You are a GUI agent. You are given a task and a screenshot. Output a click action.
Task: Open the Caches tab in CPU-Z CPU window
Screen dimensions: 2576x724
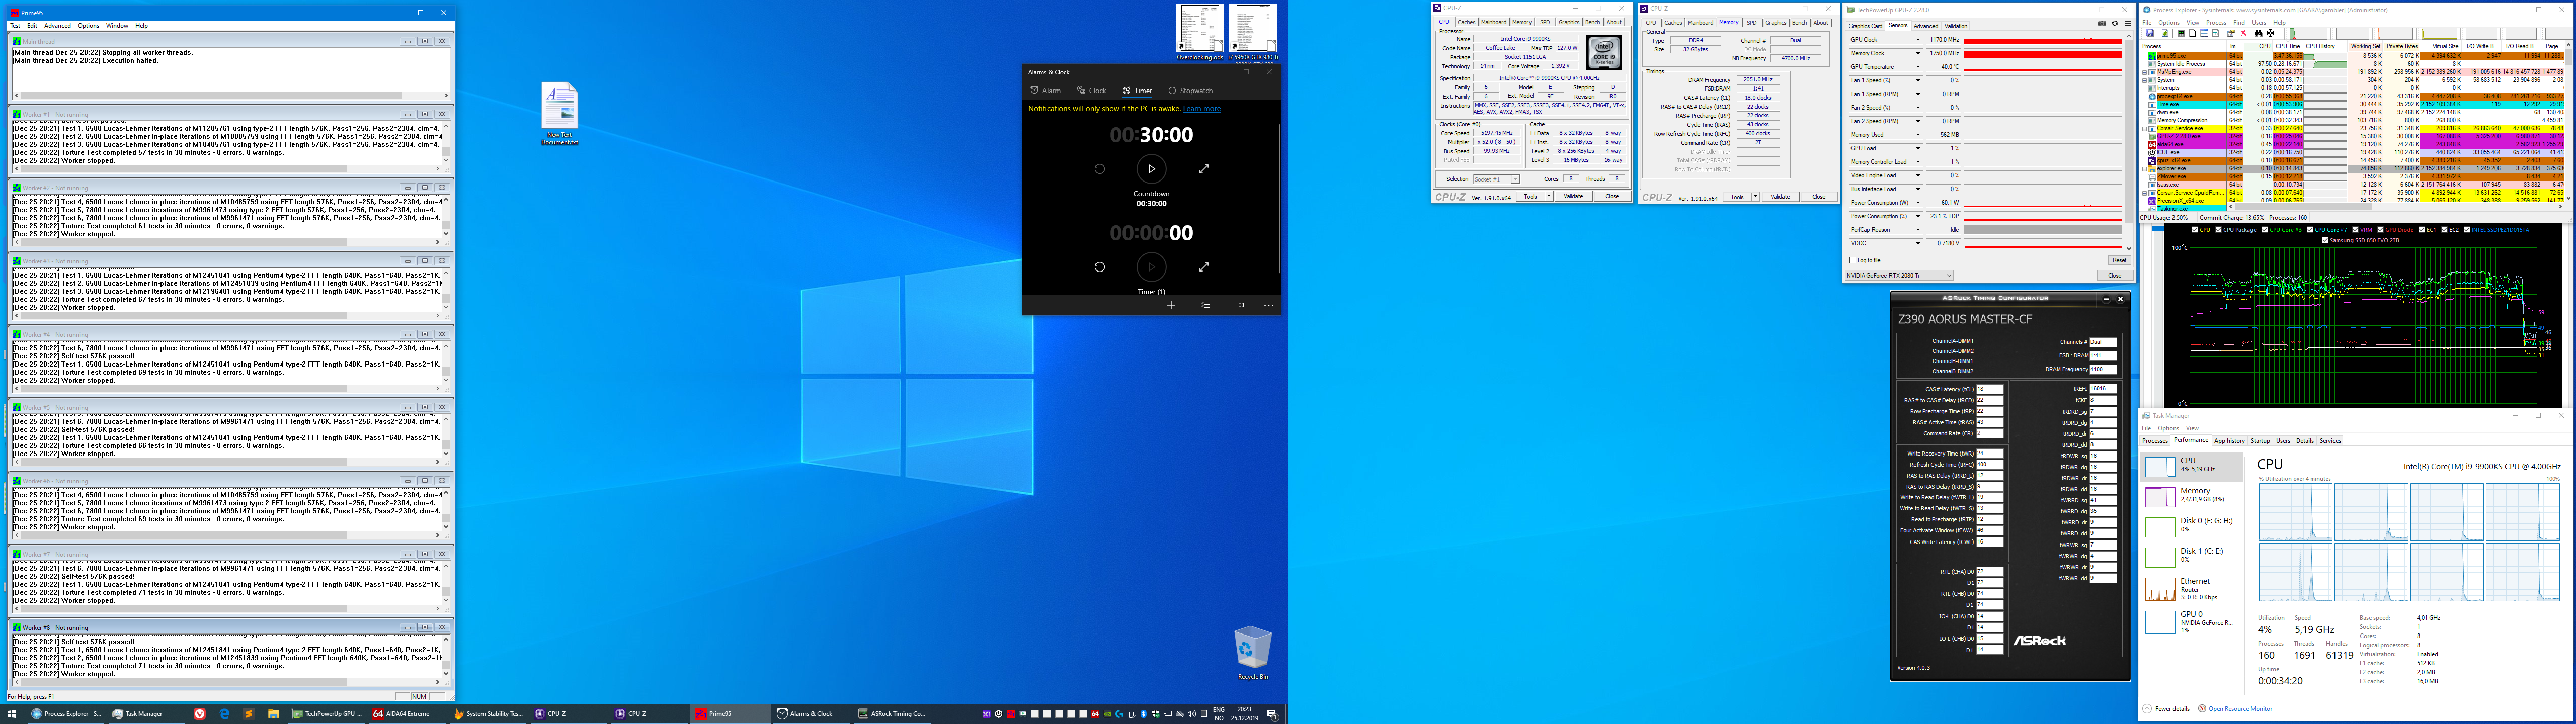1466,22
